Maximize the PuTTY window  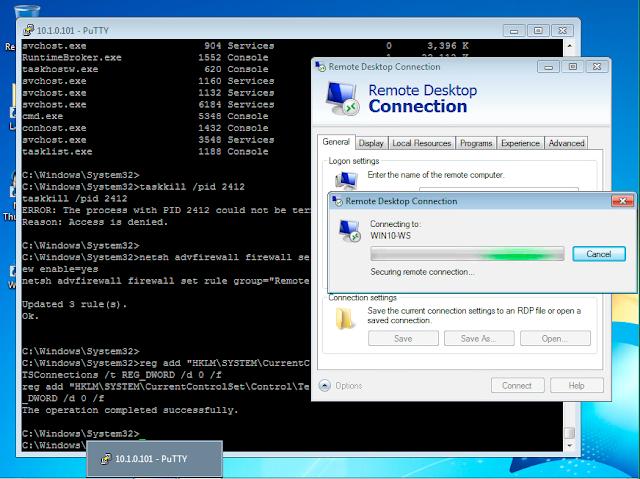pos(538,31)
